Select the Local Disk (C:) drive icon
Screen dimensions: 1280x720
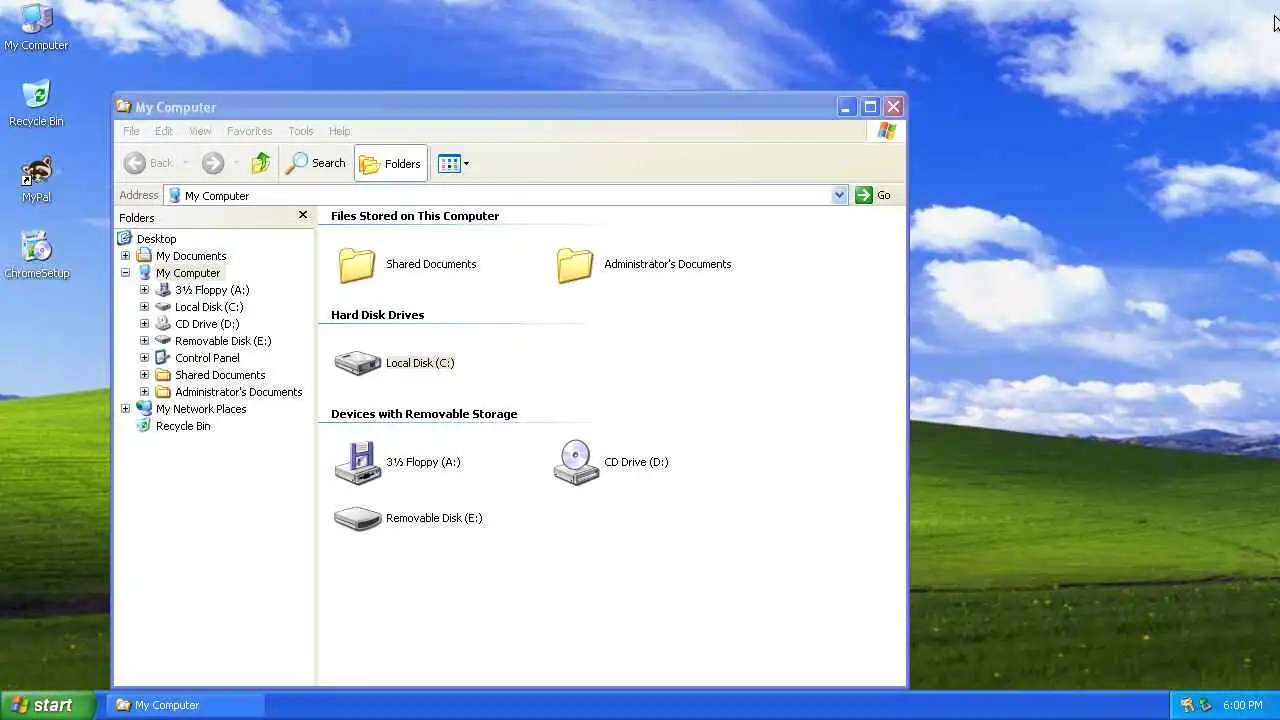tap(357, 362)
